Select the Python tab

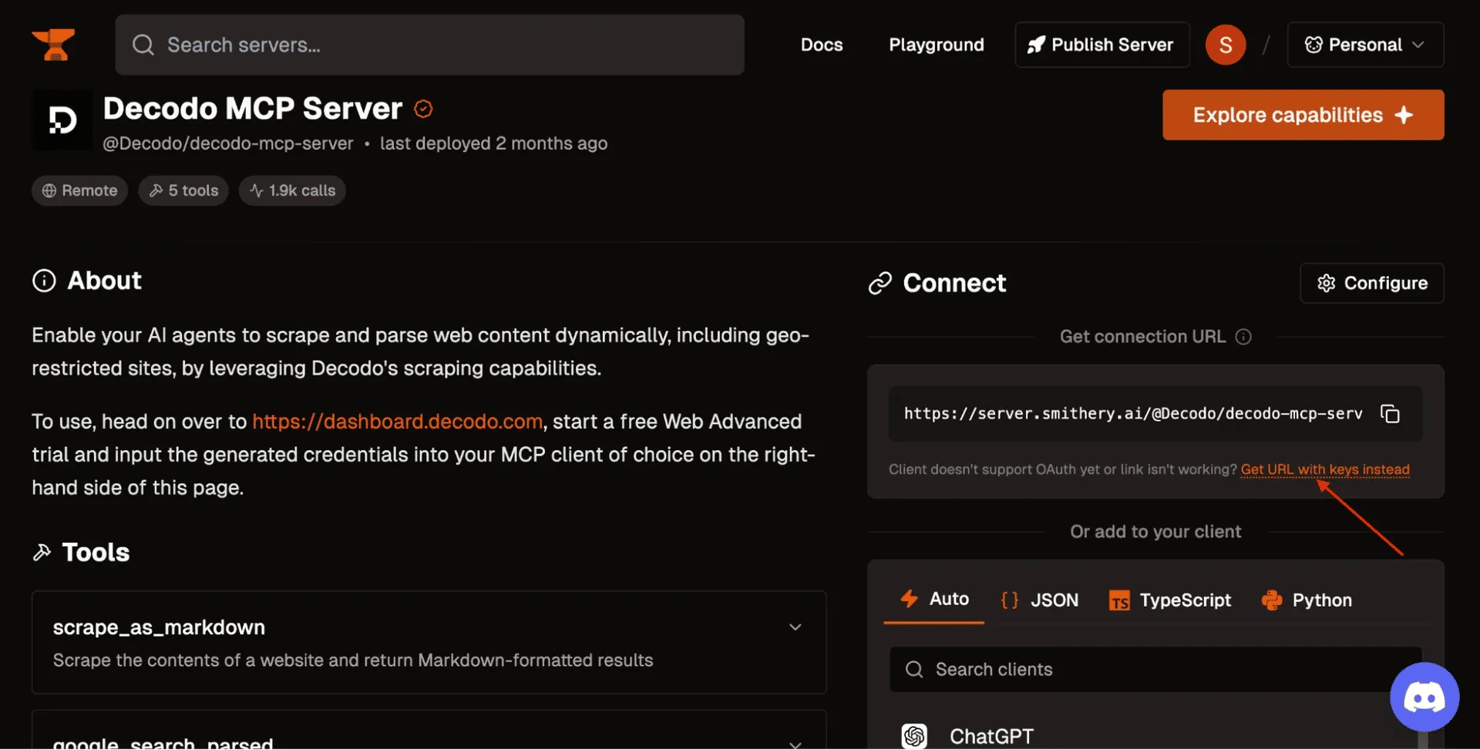[x=1307, y=600]
